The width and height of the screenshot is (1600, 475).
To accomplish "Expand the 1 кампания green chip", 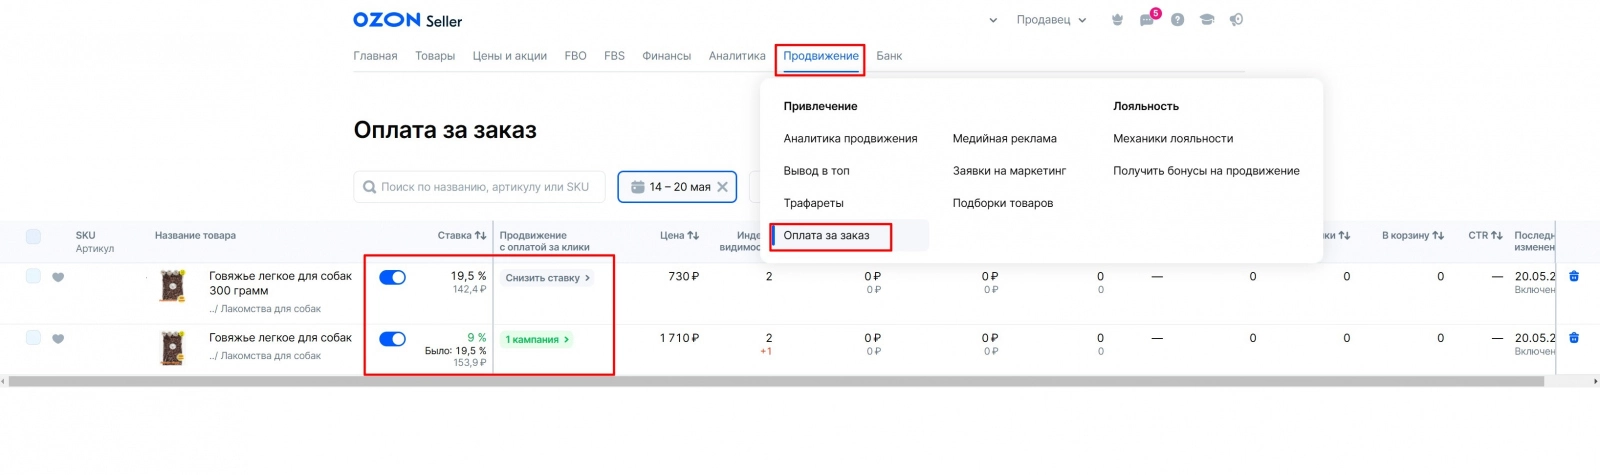I will coord(537,340).
